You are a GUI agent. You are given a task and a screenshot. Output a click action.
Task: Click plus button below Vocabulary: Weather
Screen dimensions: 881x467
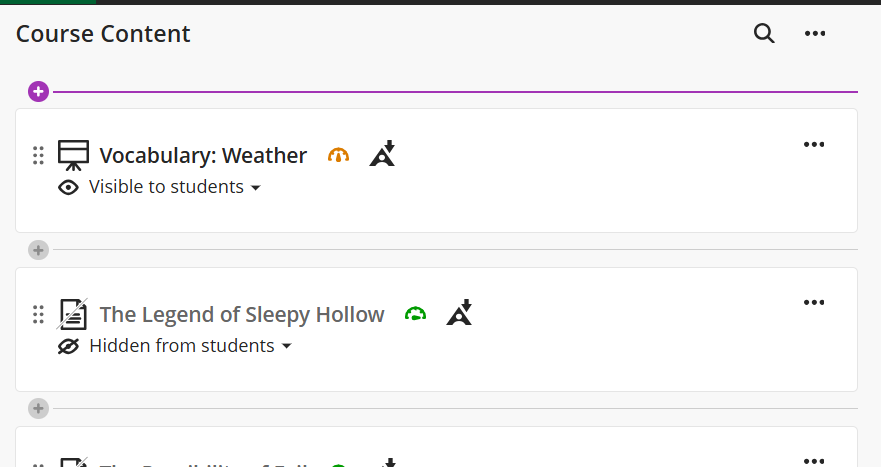click(x=38, y=250)
